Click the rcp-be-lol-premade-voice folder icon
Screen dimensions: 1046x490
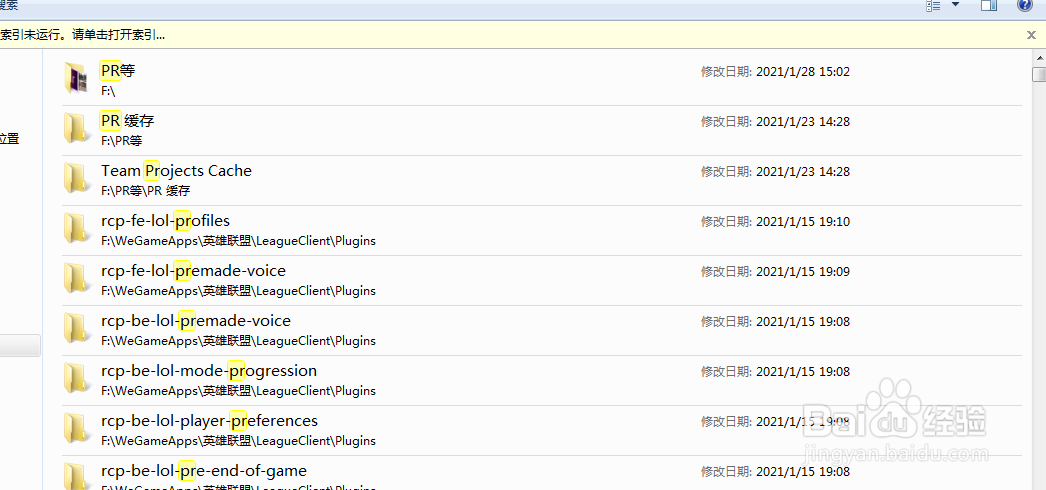tap(75, 328)
